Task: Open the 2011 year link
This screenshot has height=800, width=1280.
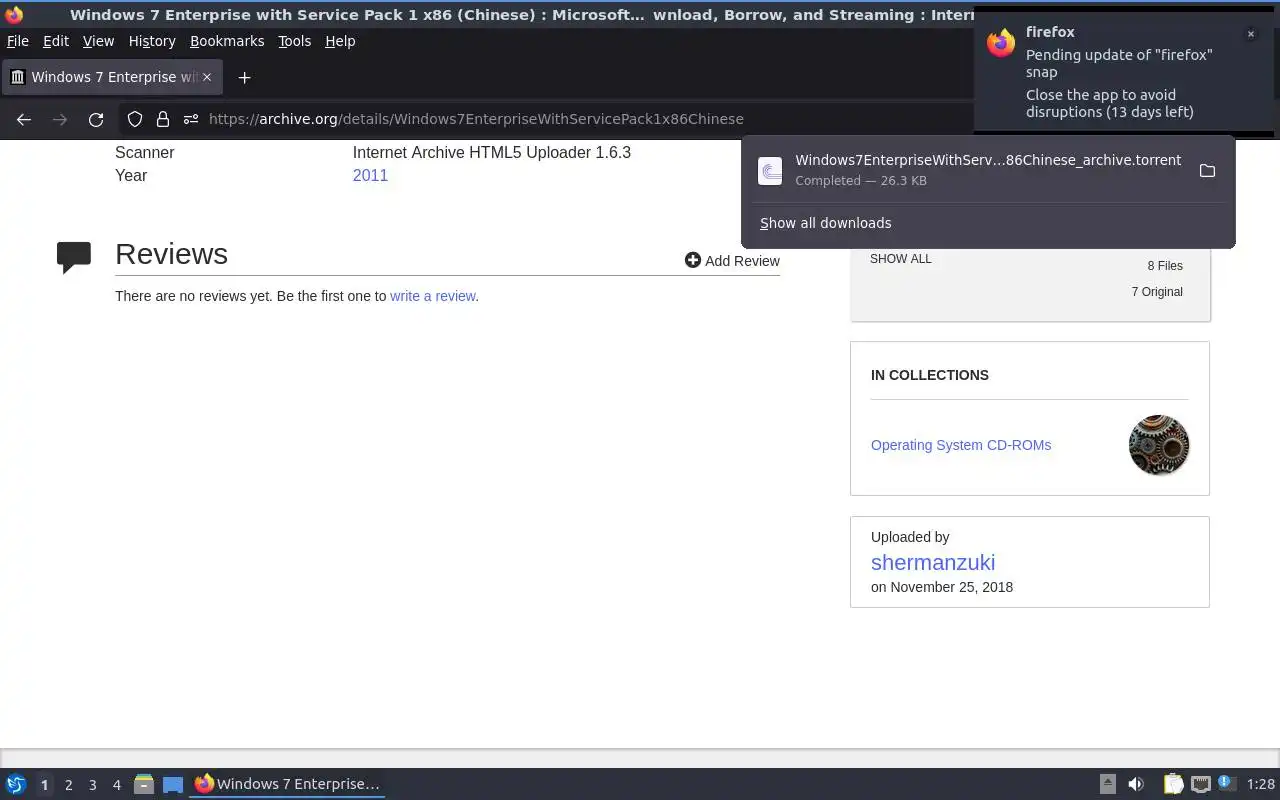Action: (x=370, y=175)
